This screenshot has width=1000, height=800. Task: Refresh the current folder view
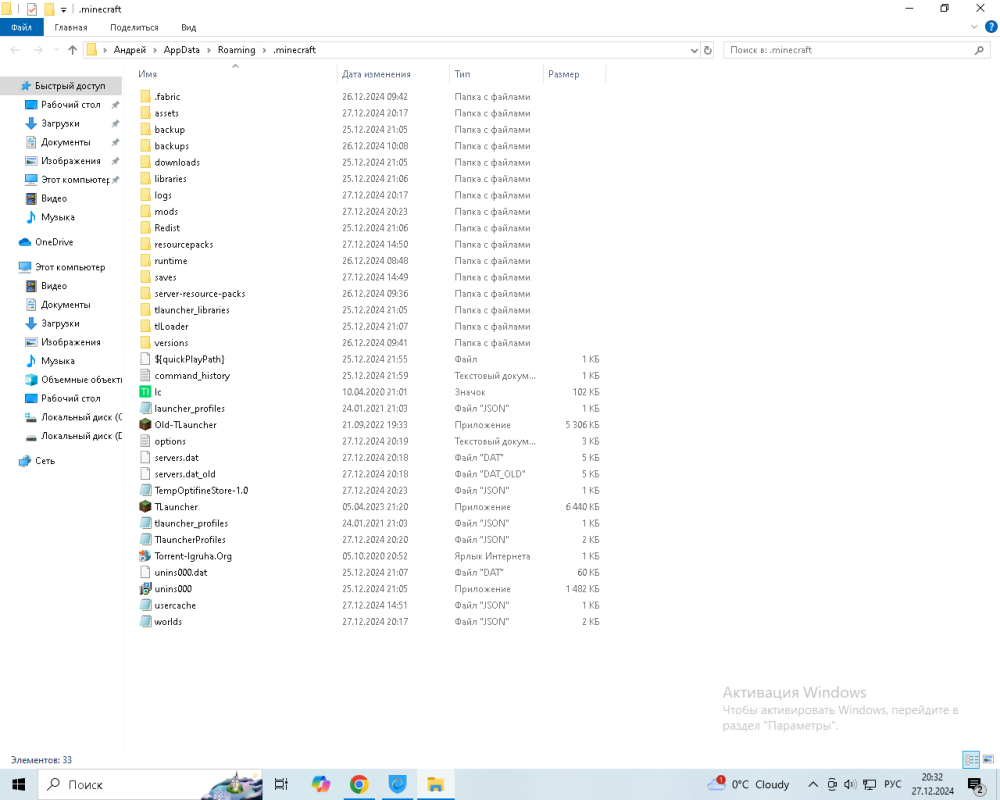click(x=707, y=50)
